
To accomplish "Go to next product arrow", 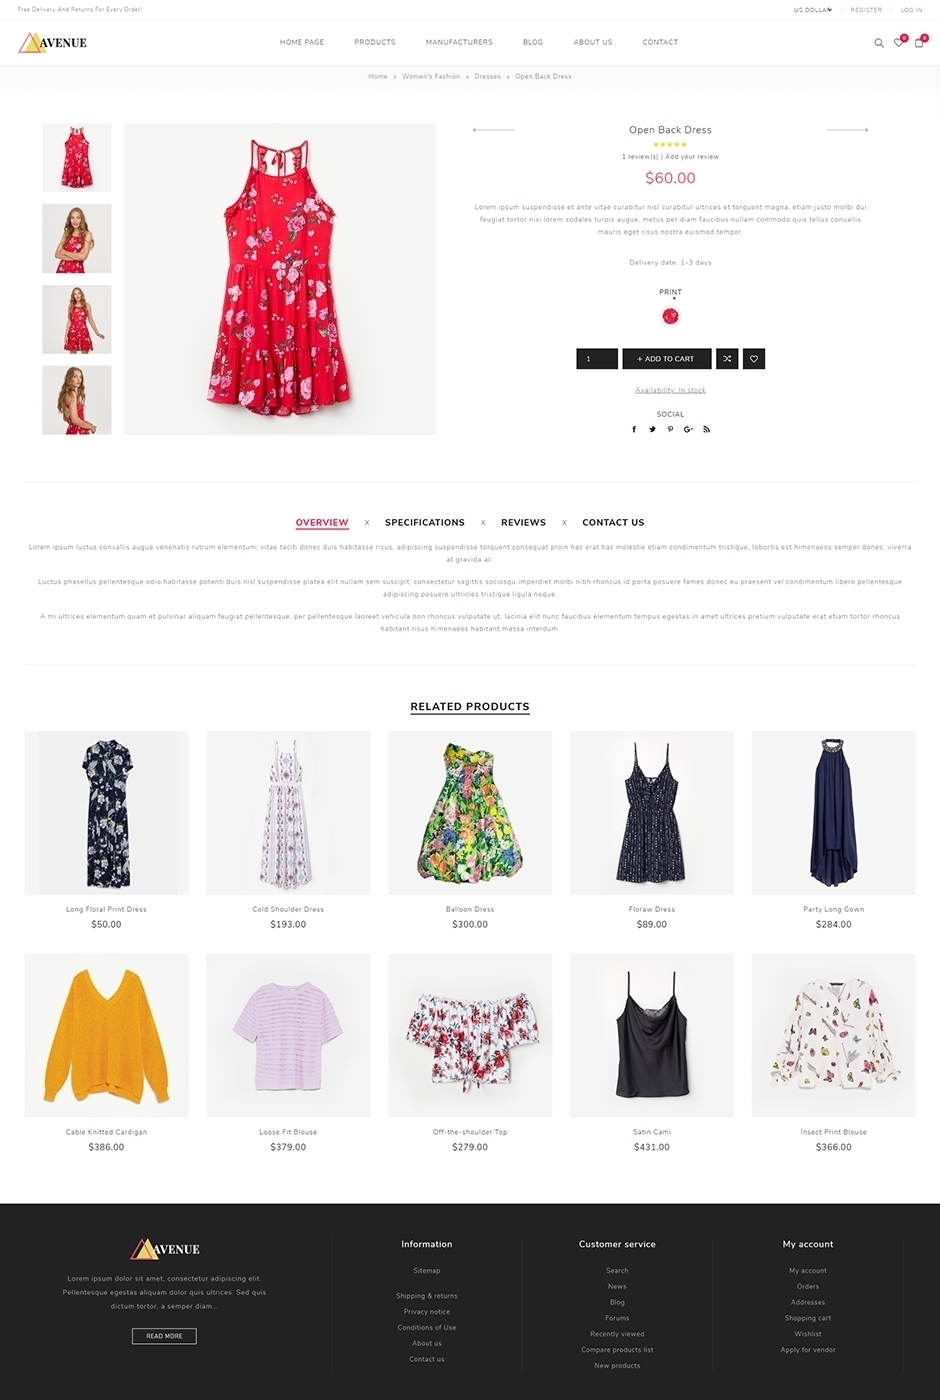I will click(847, 130).
